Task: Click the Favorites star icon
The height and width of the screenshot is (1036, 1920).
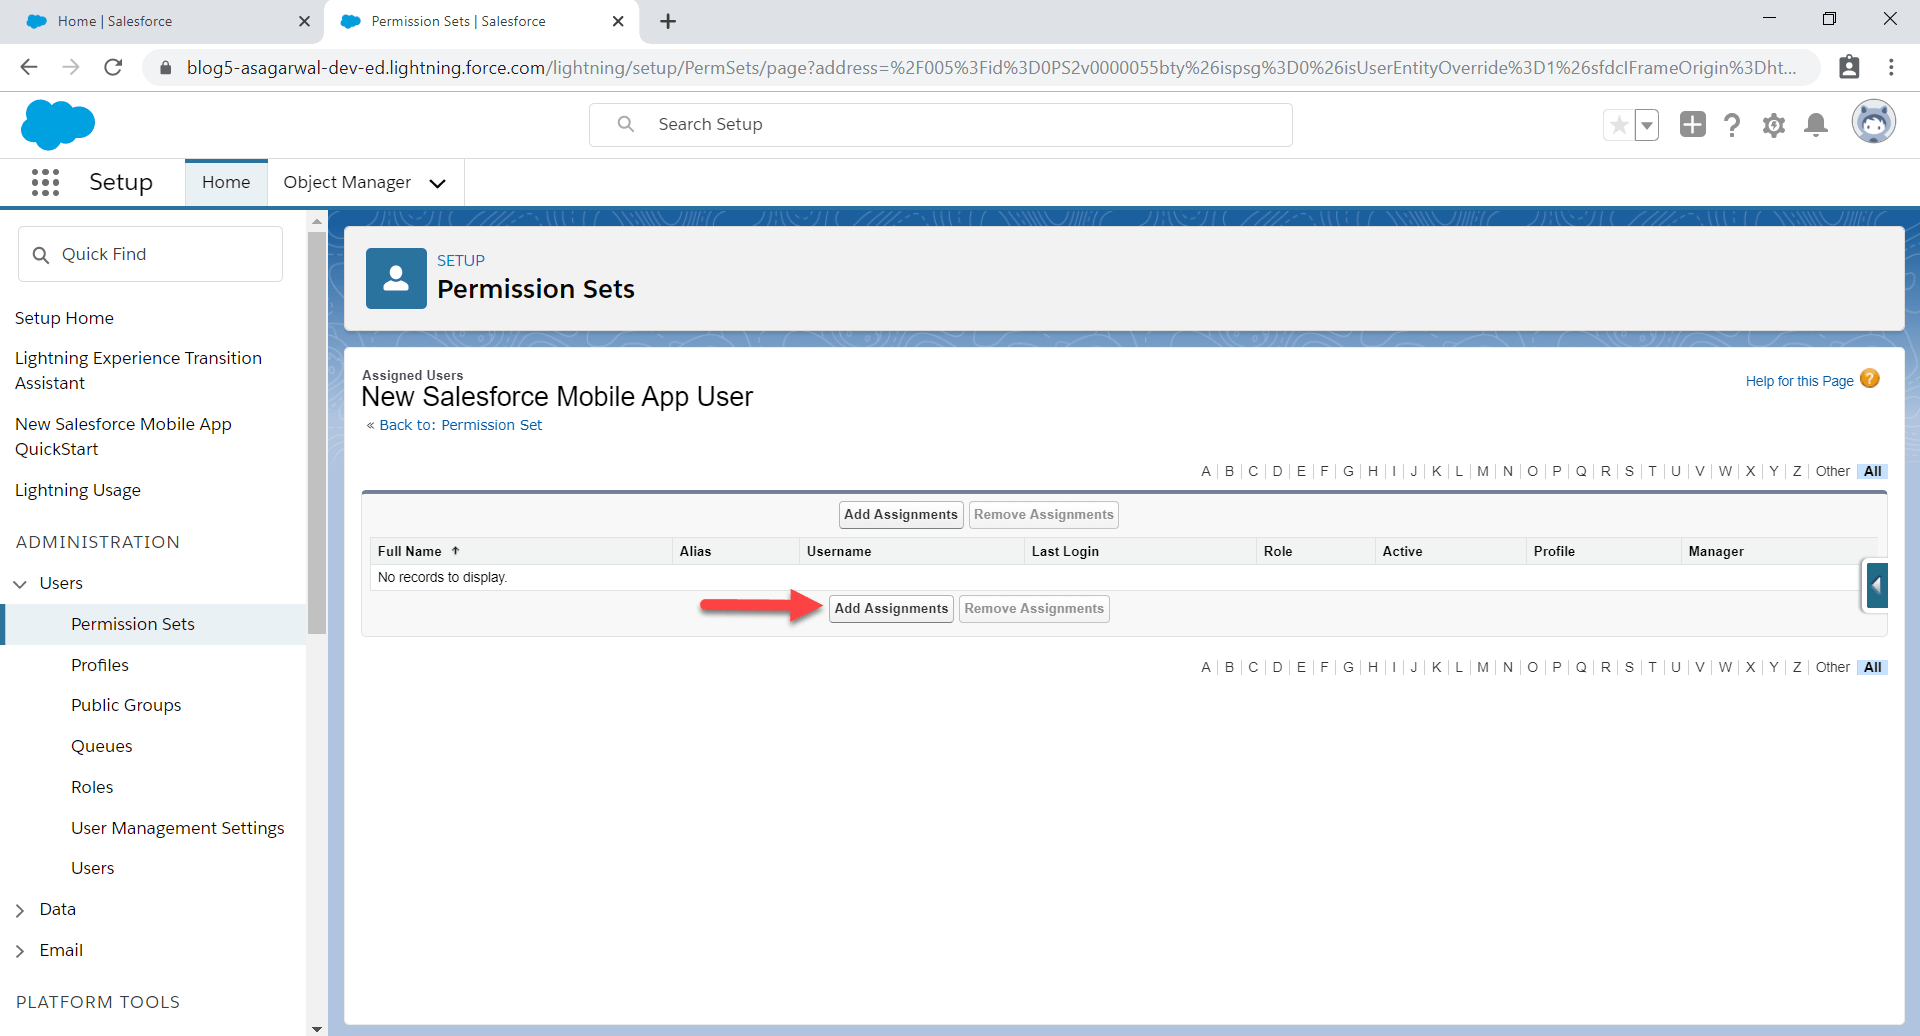Action: [1619, 125]
